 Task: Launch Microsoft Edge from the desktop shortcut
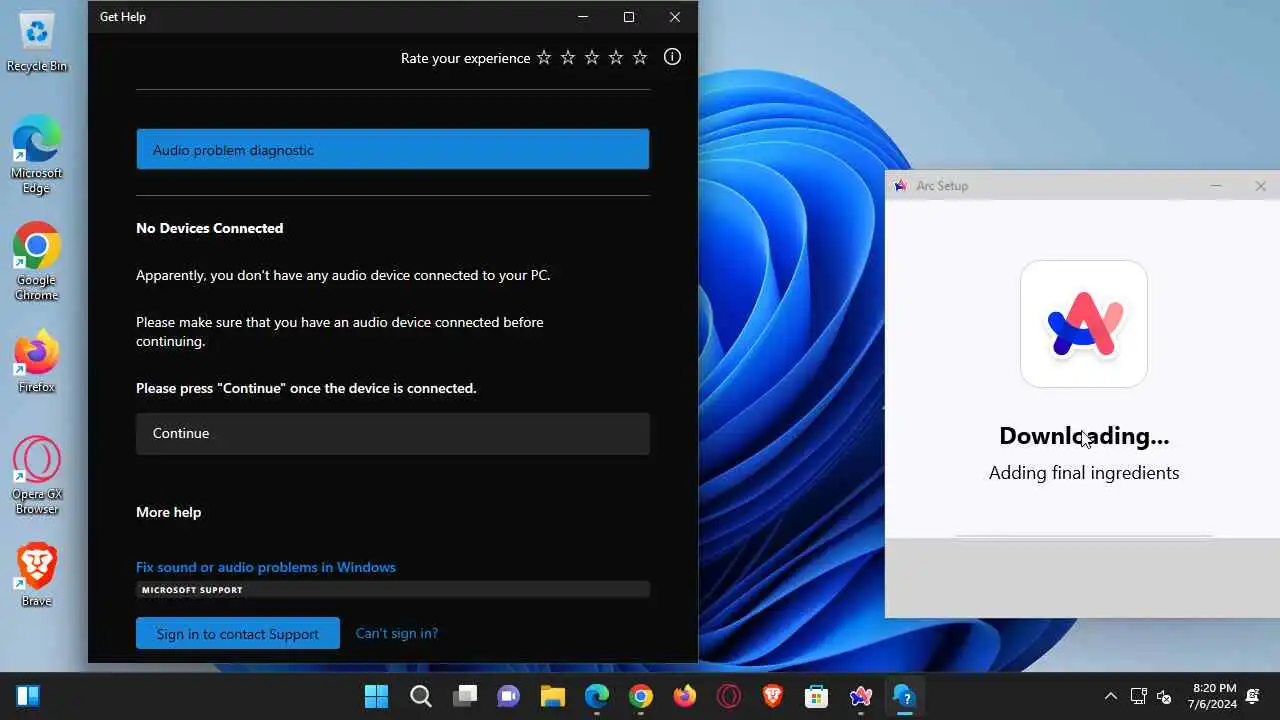click(37, 155)
